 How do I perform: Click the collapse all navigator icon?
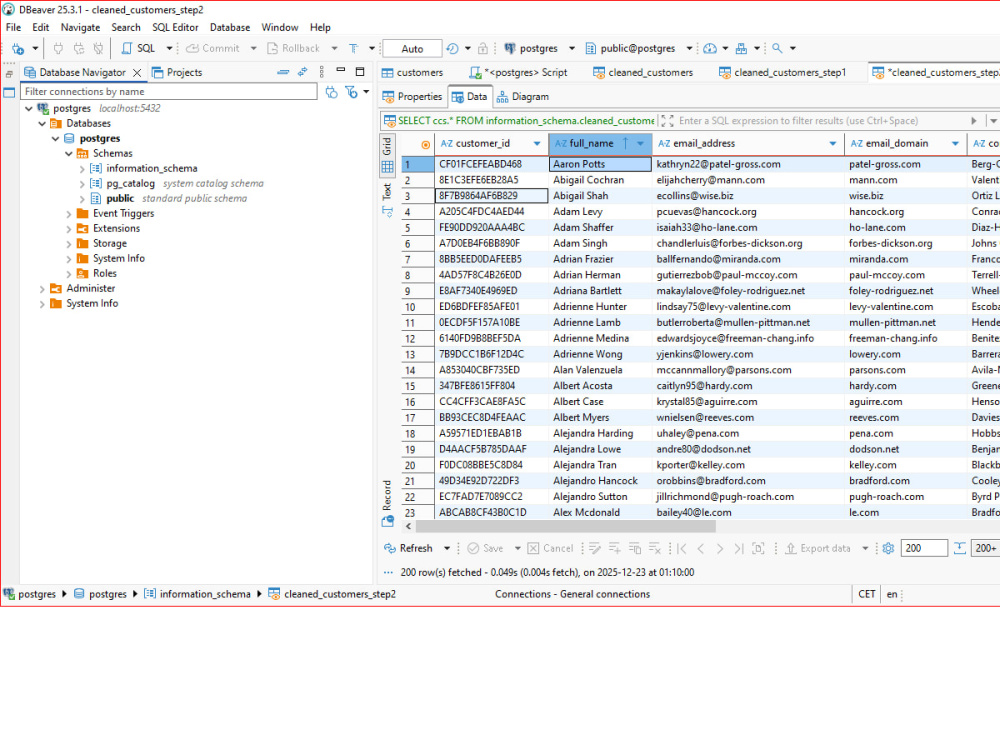click(283, 72)
